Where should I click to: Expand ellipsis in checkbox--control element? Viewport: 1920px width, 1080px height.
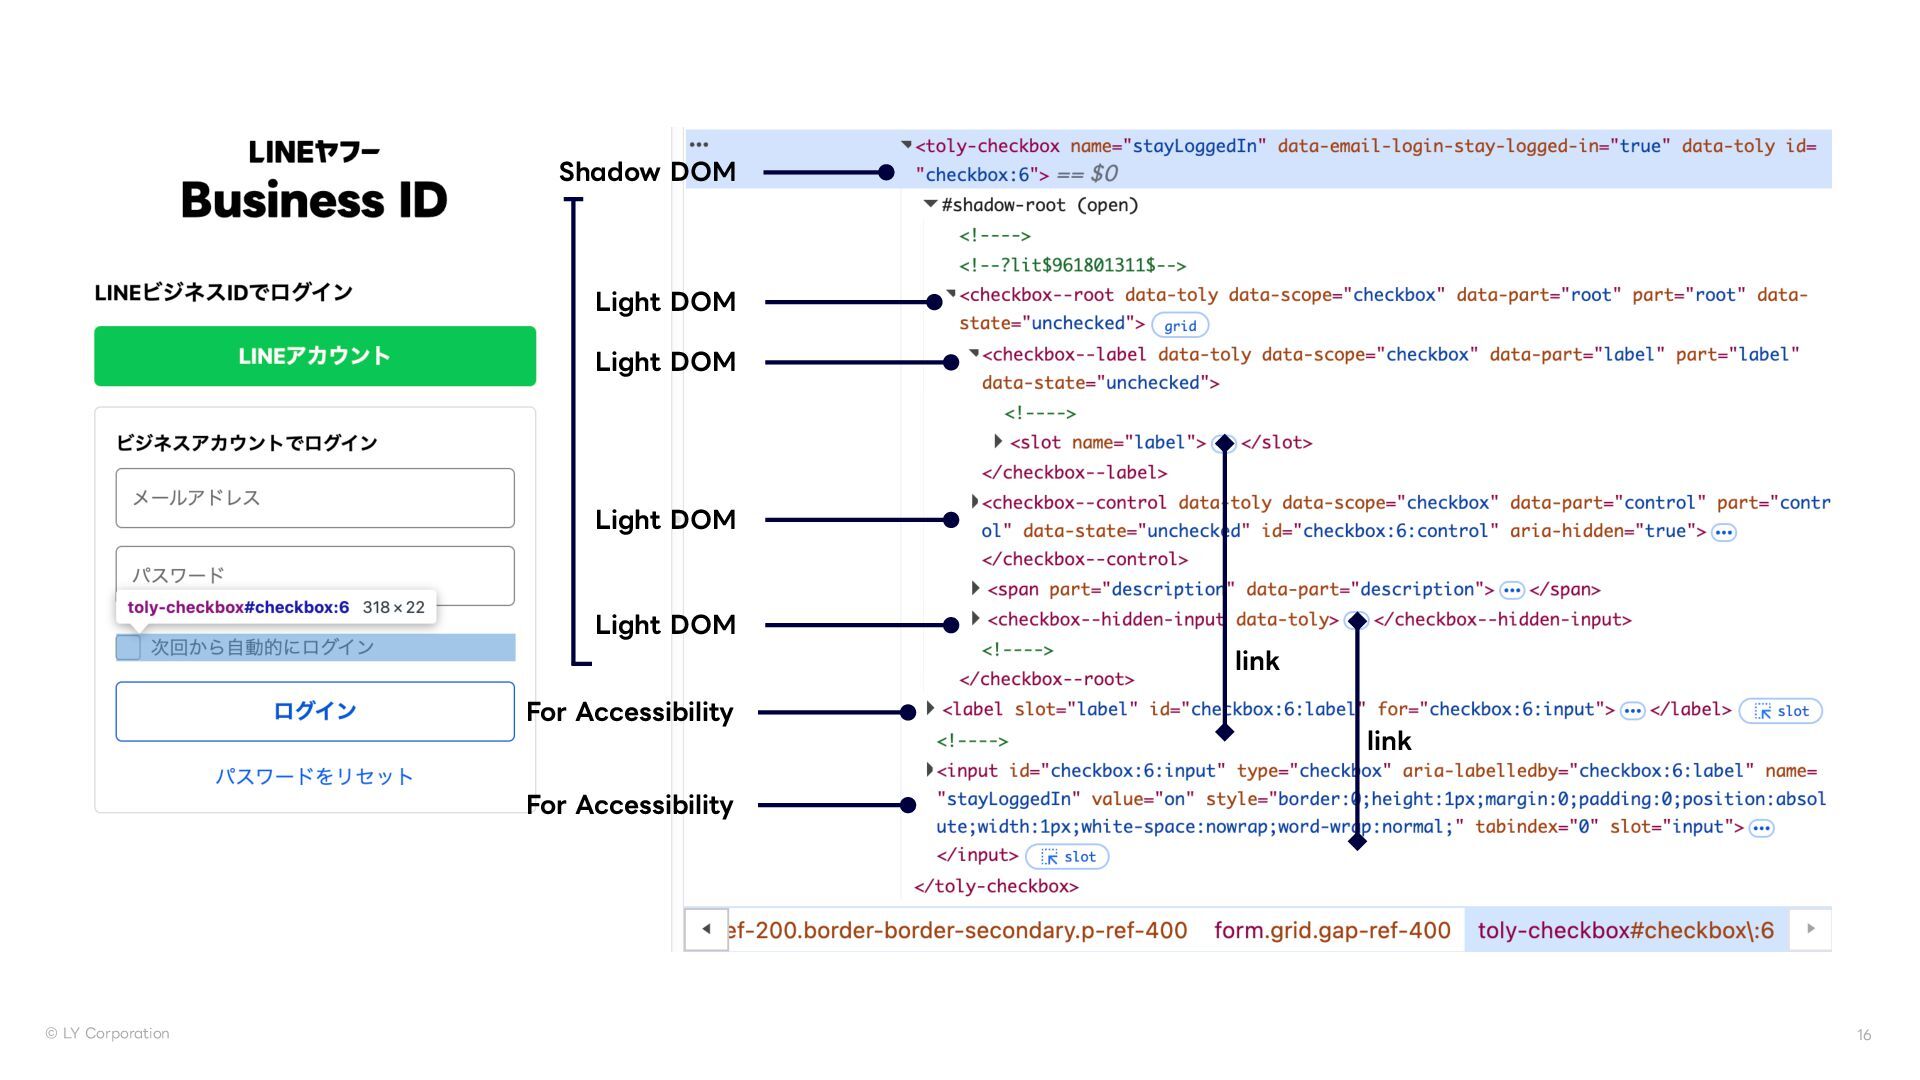(x=1724, y=533)
